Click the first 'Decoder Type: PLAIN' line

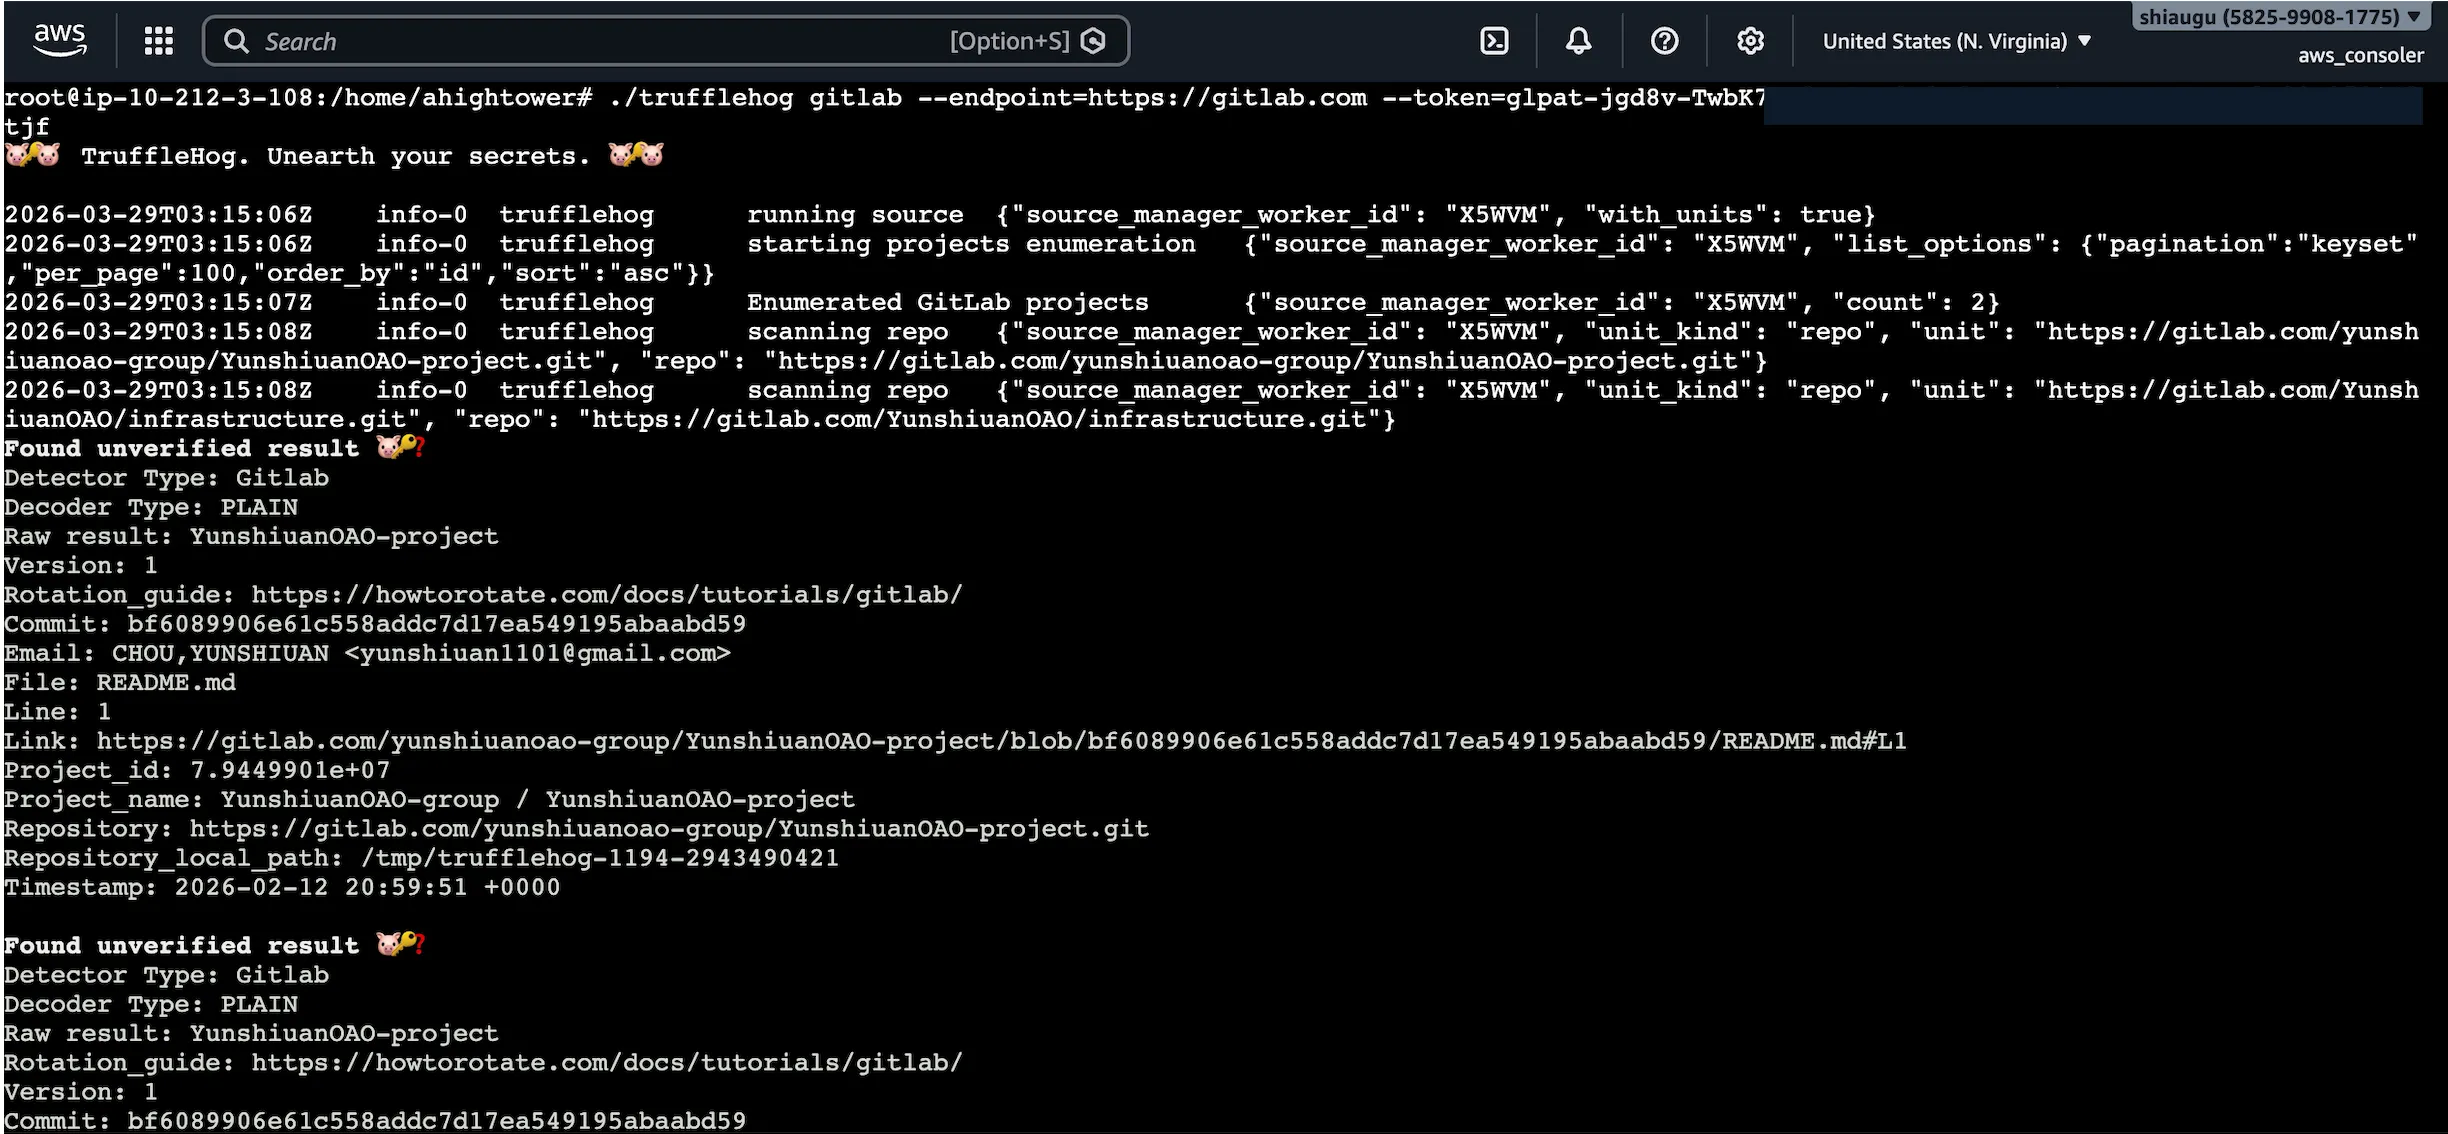point(151,508)
